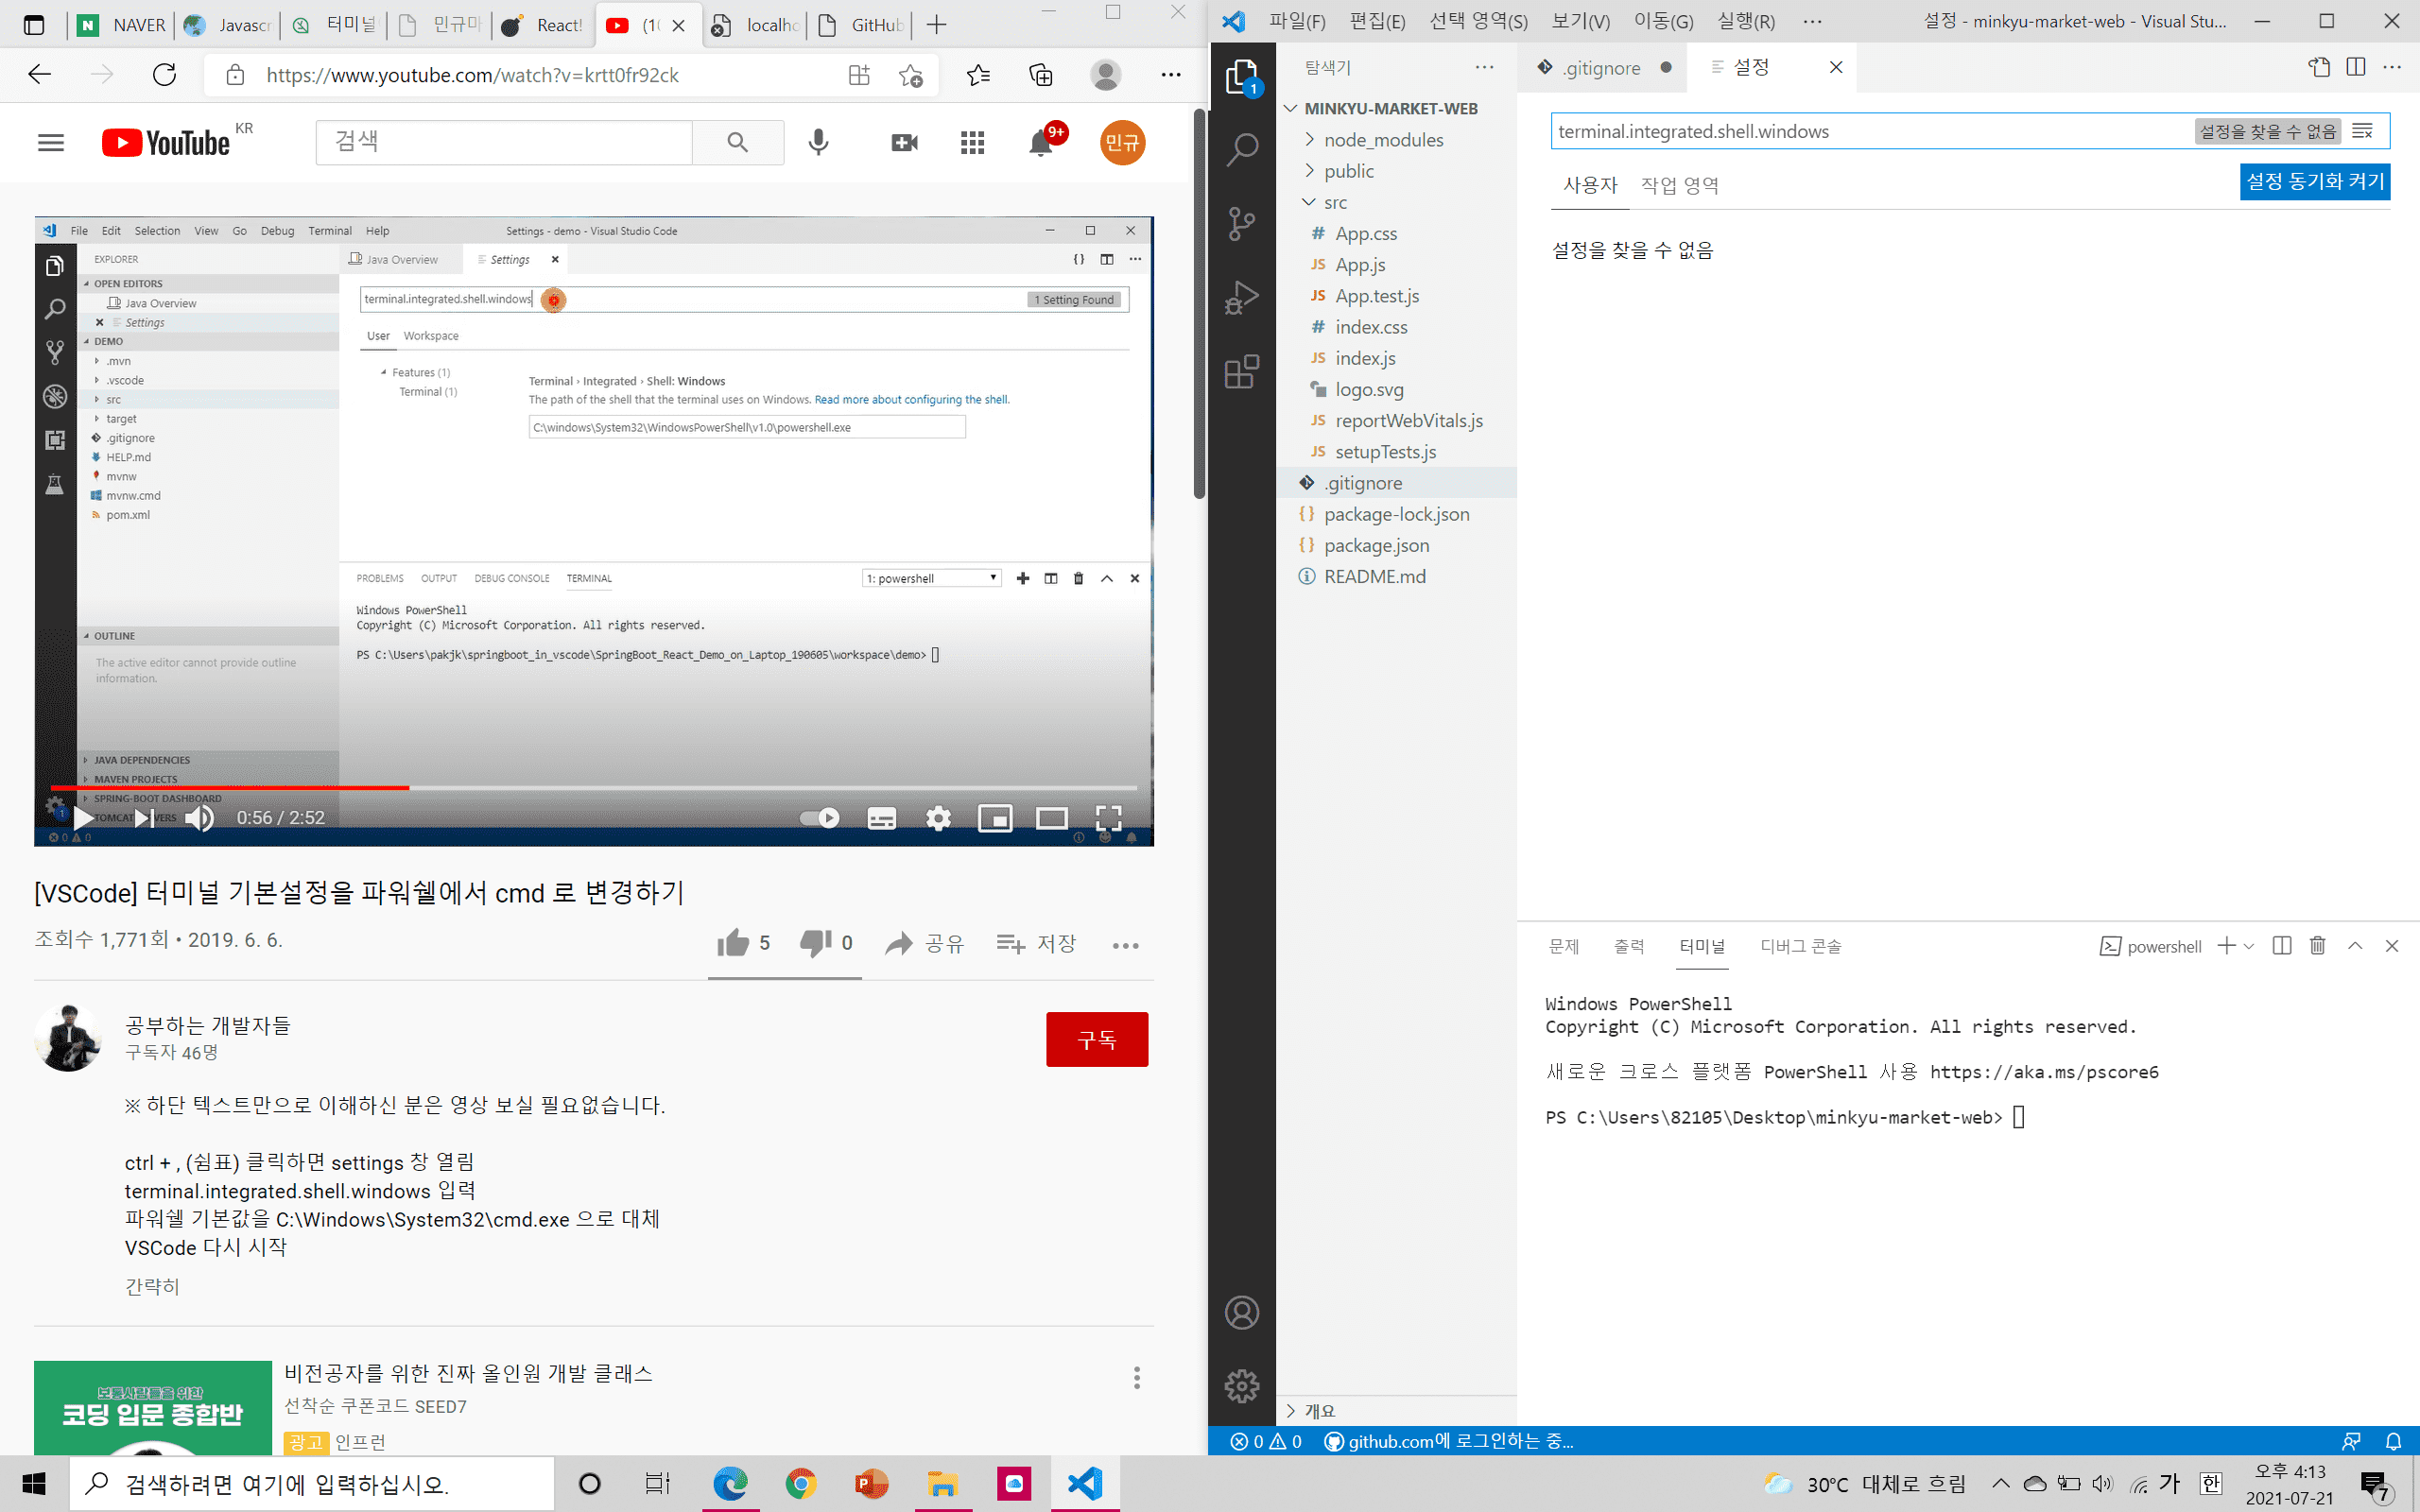The image size is (2420, 1512).
Task: Open the Extensions view in the activity bar
Action: tap(1241, 372)
